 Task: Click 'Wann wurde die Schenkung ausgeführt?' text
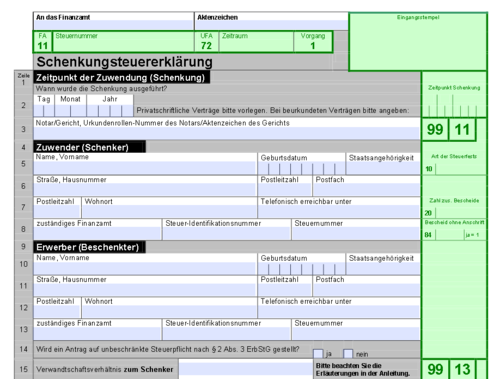[101, 89]
